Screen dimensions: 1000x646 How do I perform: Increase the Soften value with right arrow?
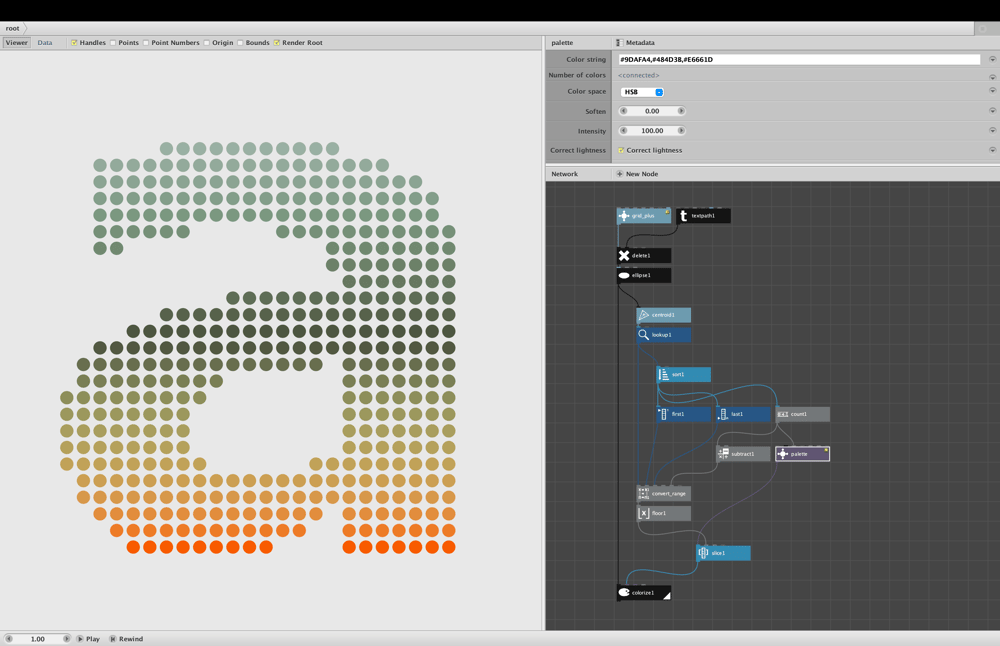[681, 111]
